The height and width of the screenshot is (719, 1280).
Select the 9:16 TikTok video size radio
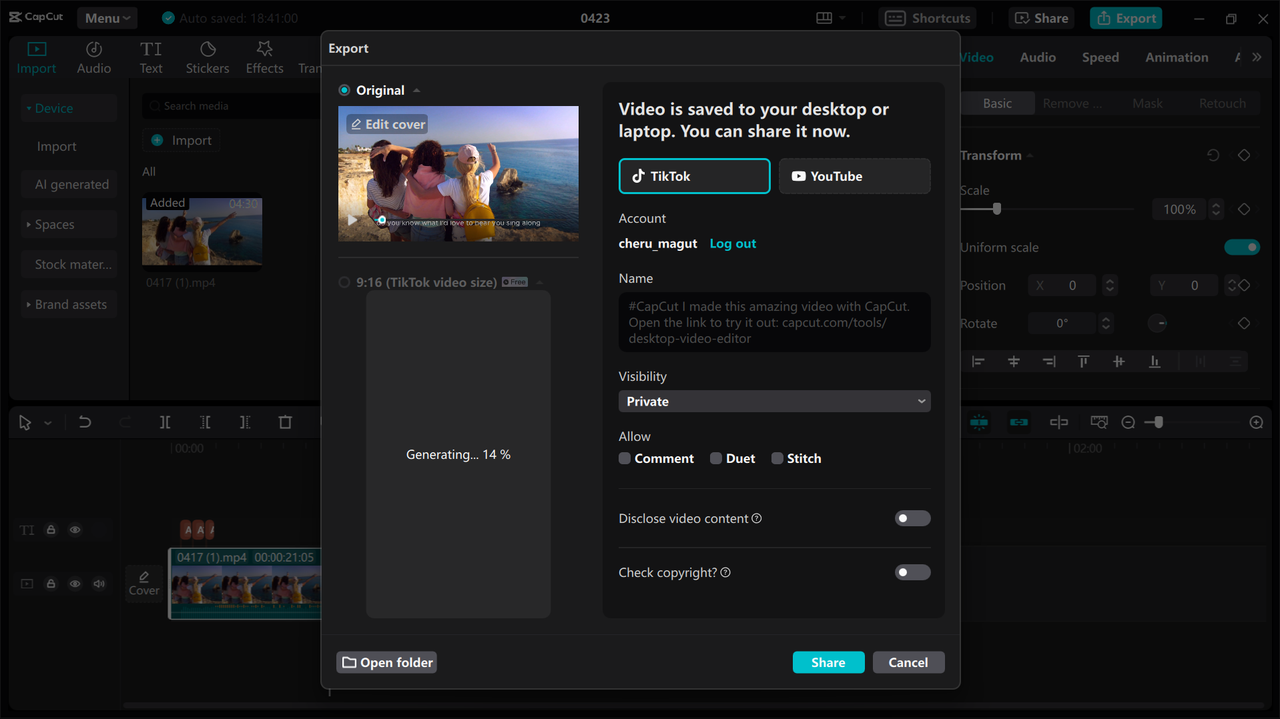click(x=344, y=282)
